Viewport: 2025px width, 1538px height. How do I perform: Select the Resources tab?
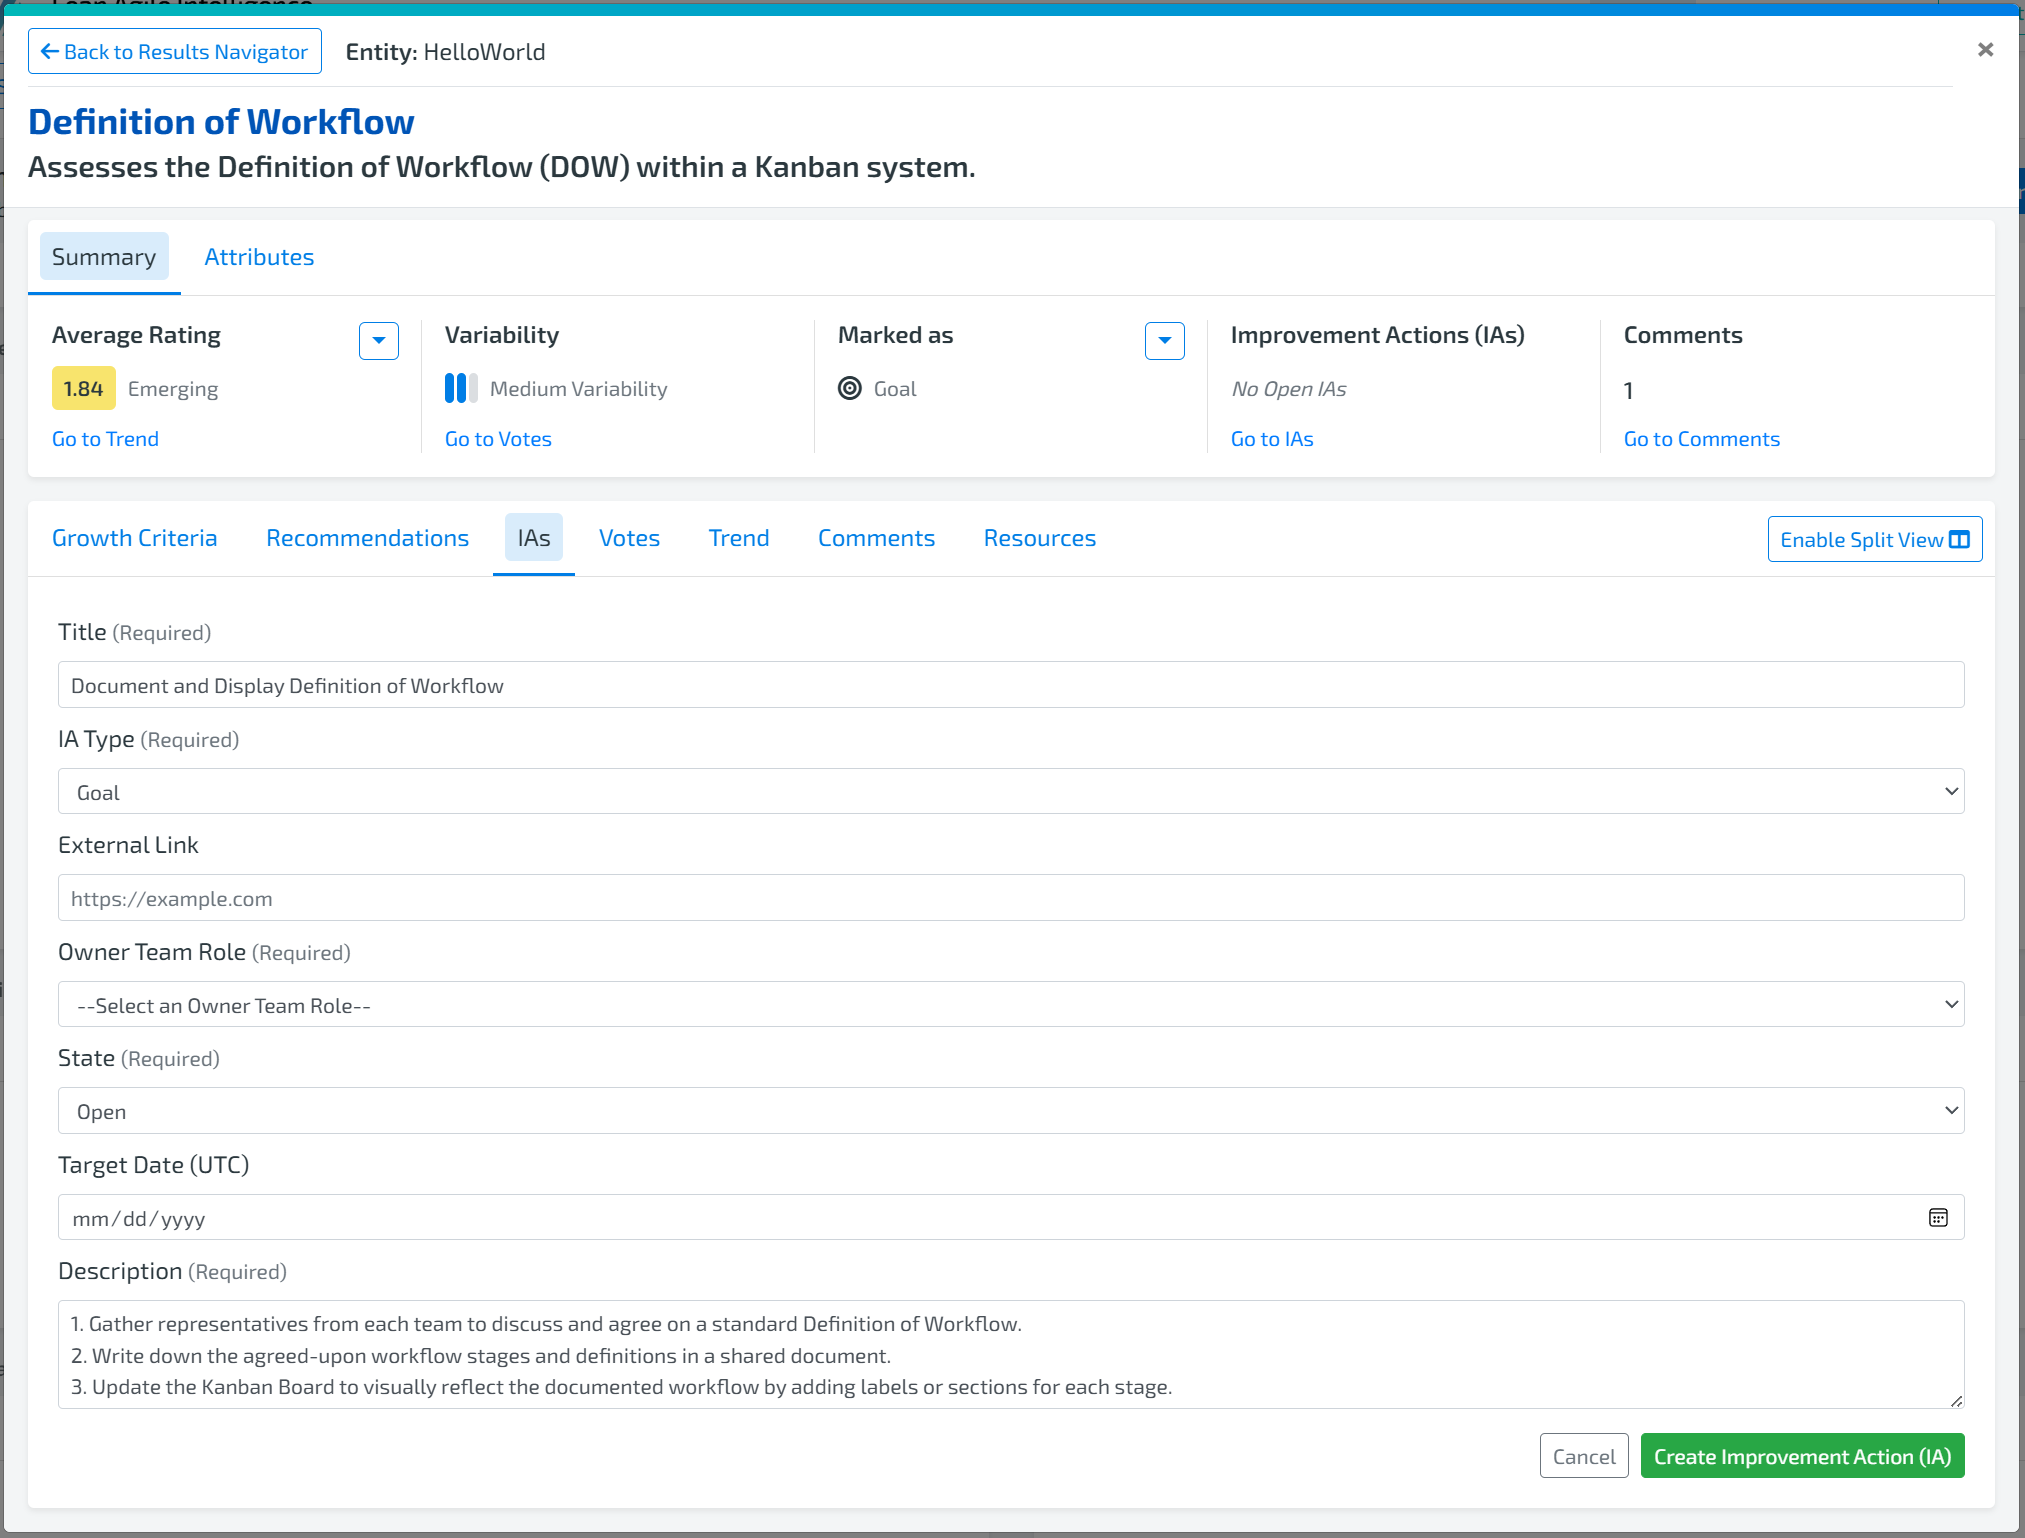(x=1039, y=538)
